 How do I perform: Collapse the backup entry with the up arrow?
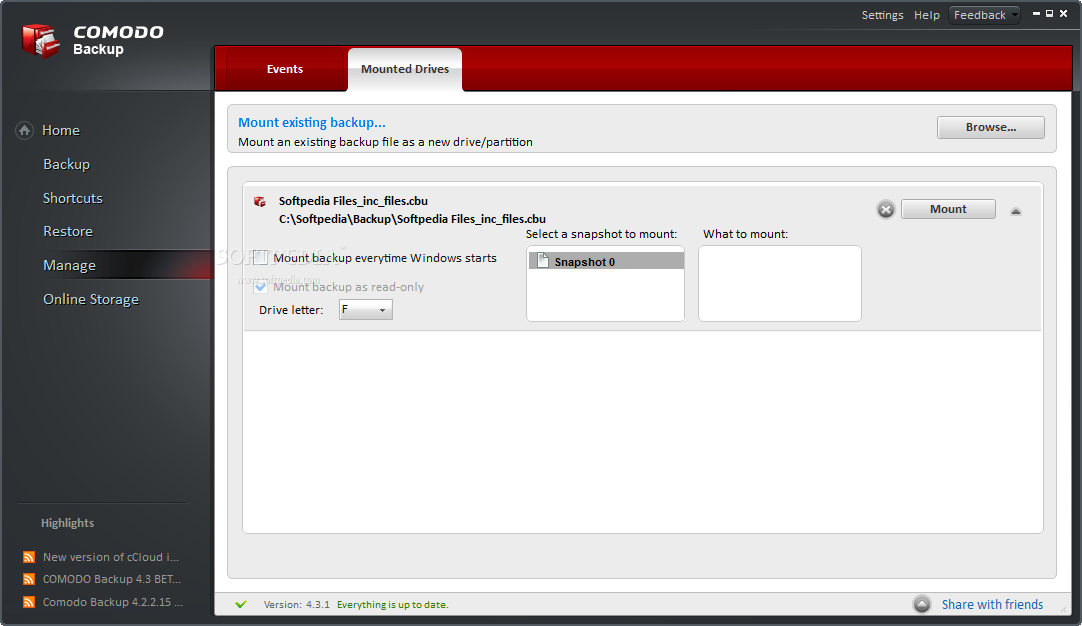pos(1016,211)
